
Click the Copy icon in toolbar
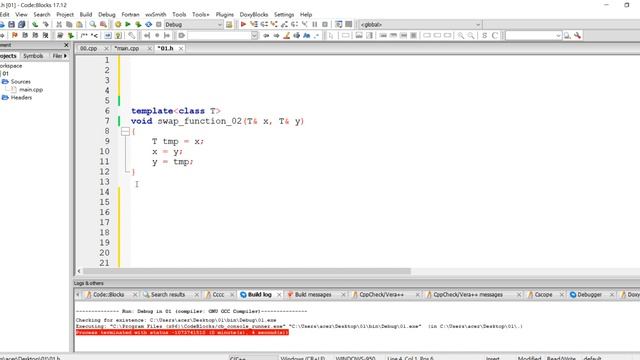coord(69,24)
